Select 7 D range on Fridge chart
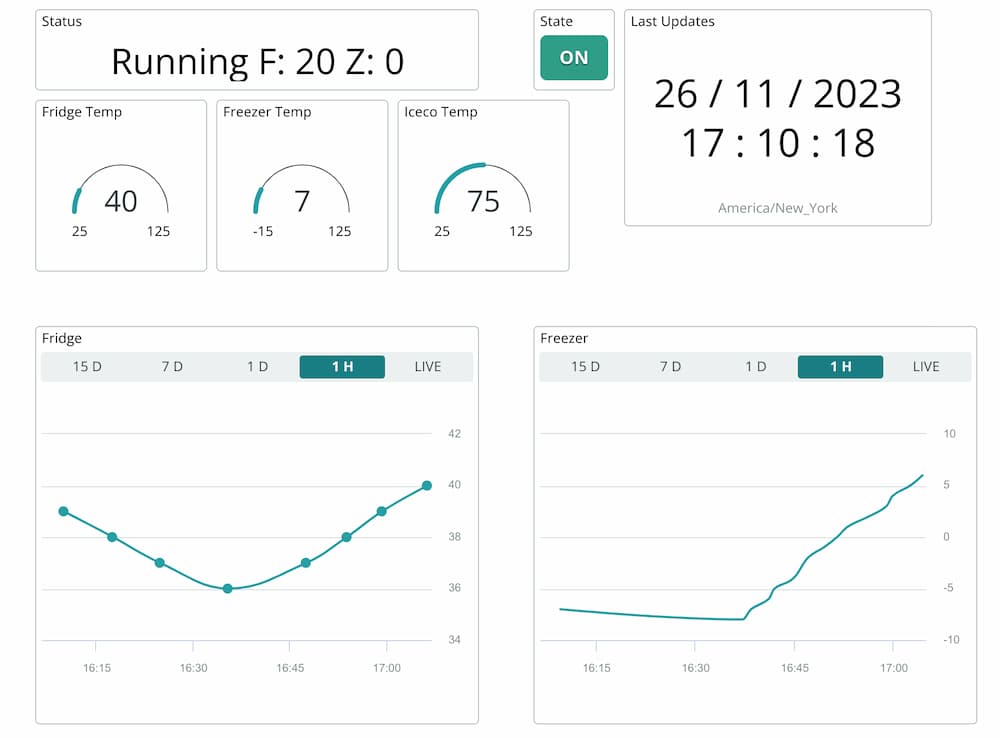 pyautogui.click(x=172, y=367)
